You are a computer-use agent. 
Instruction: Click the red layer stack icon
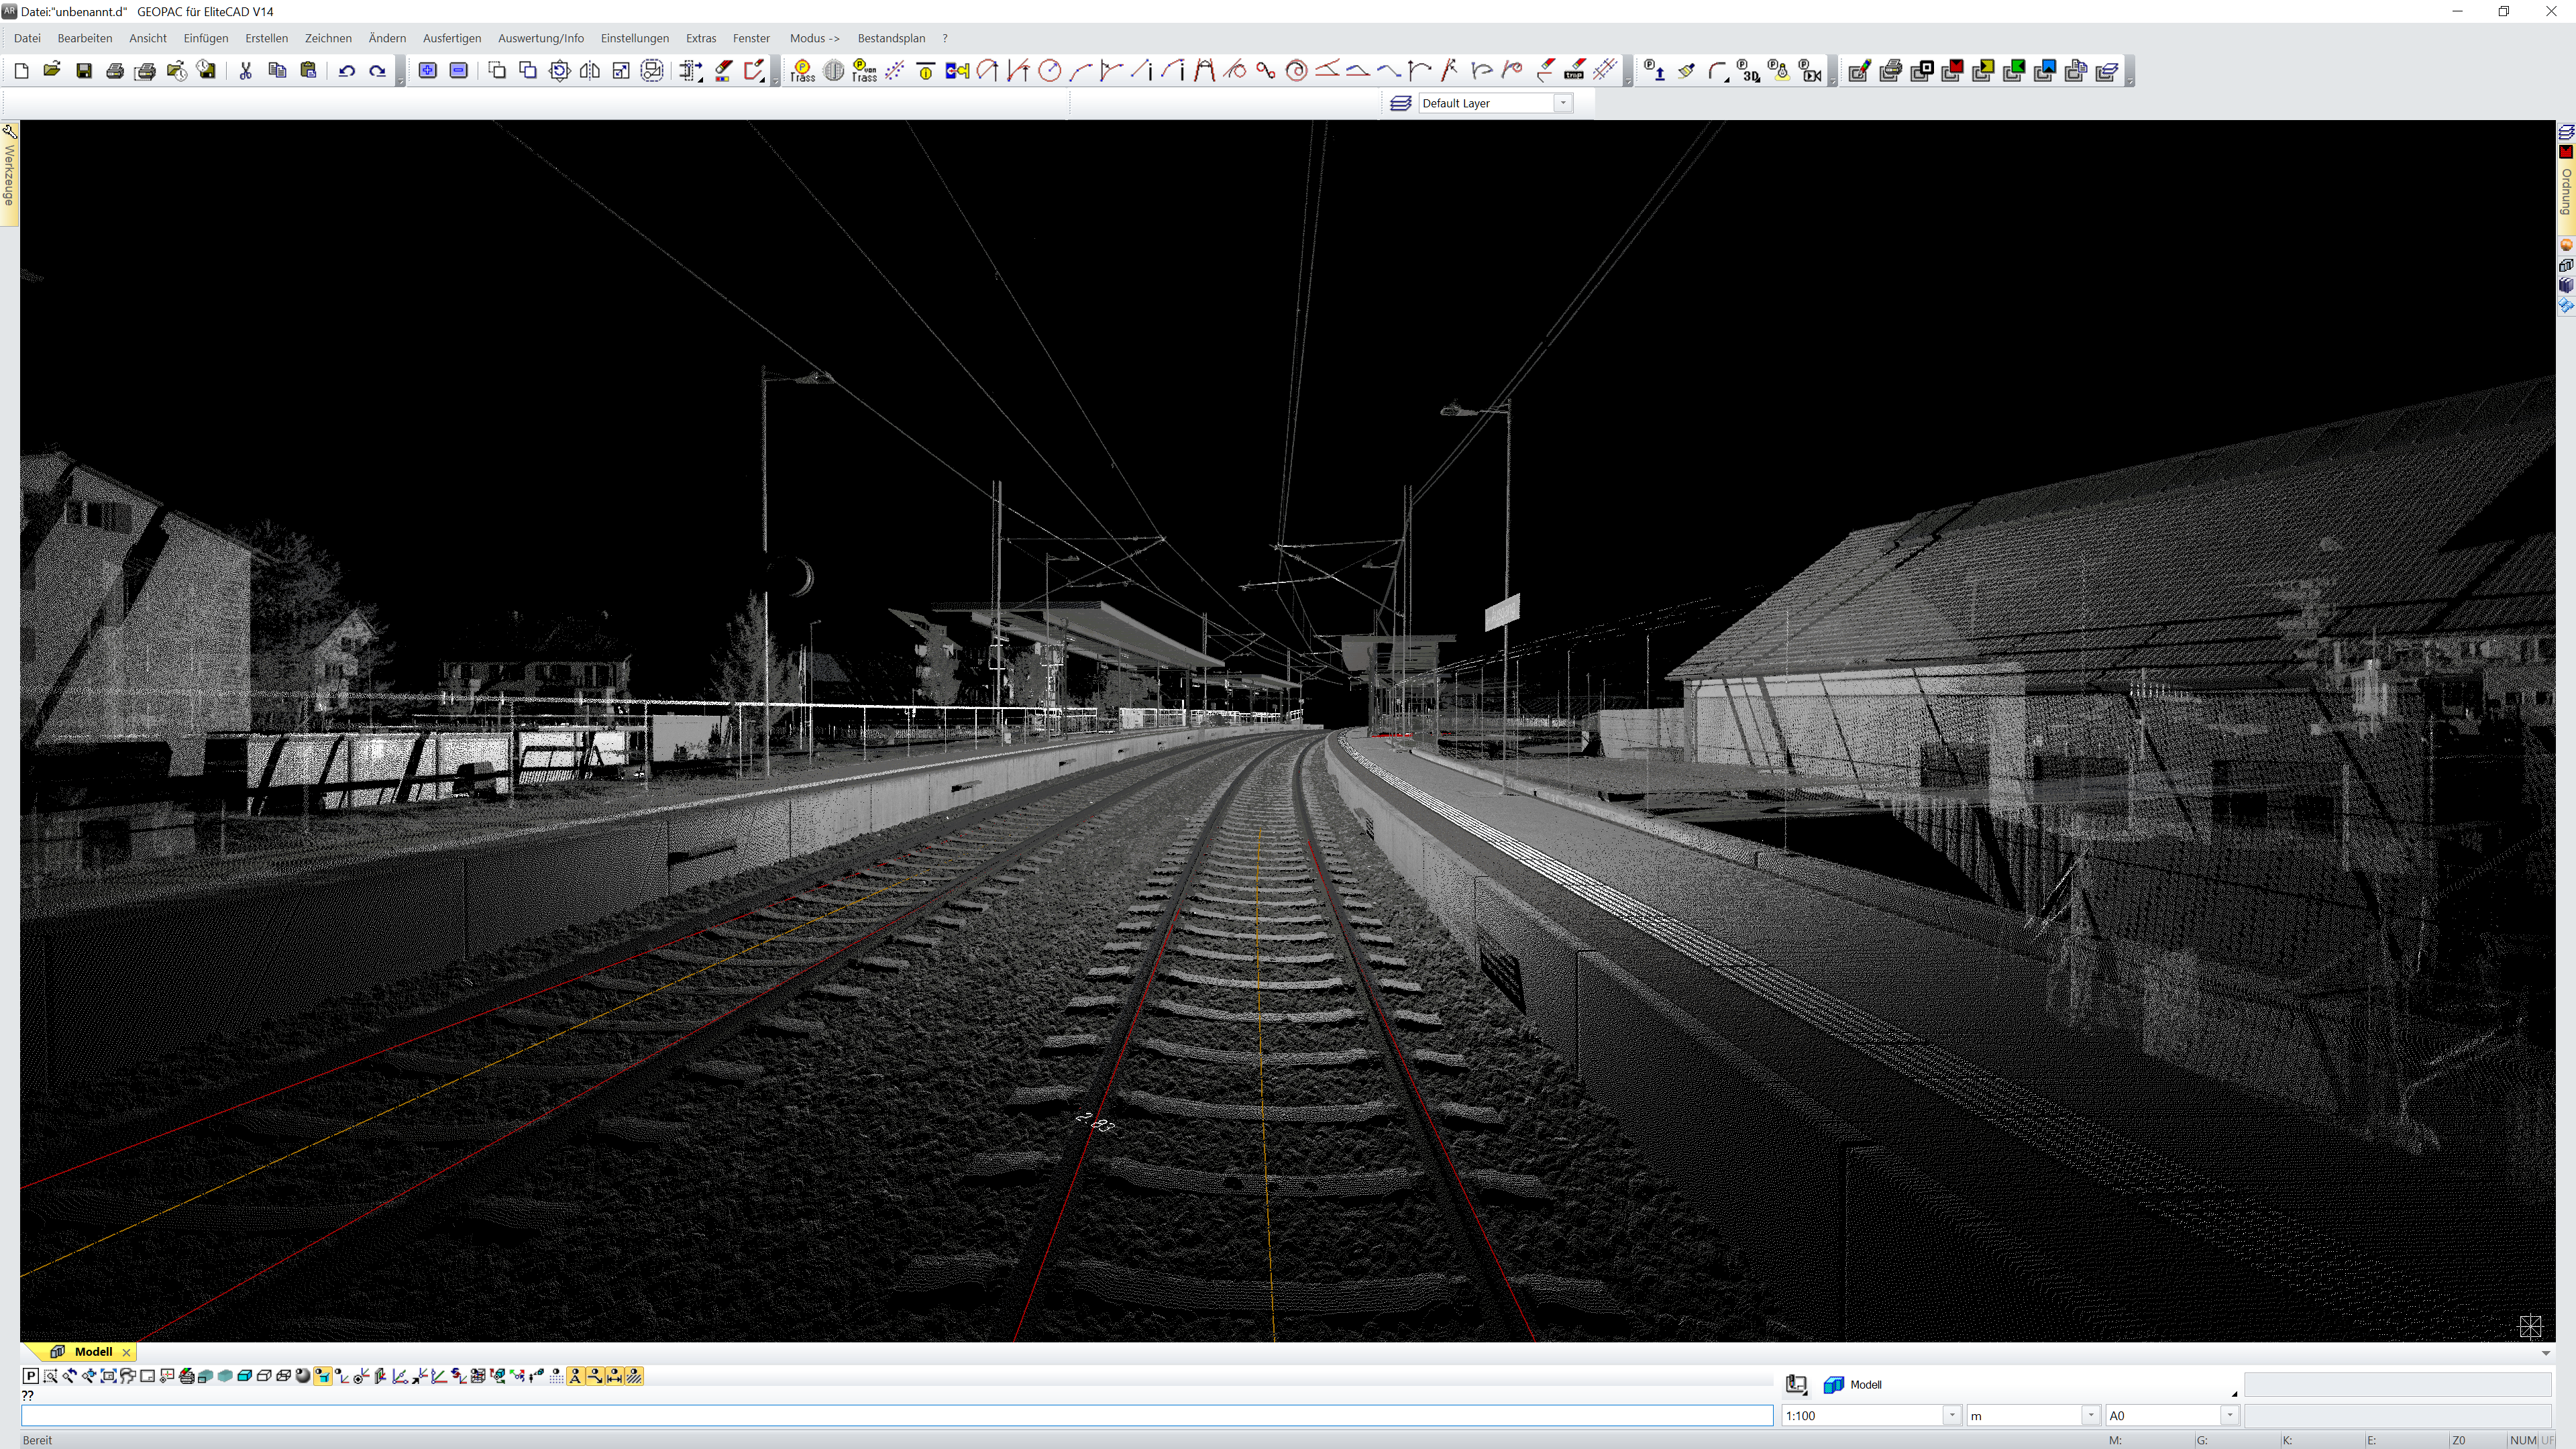point(1952,71)
